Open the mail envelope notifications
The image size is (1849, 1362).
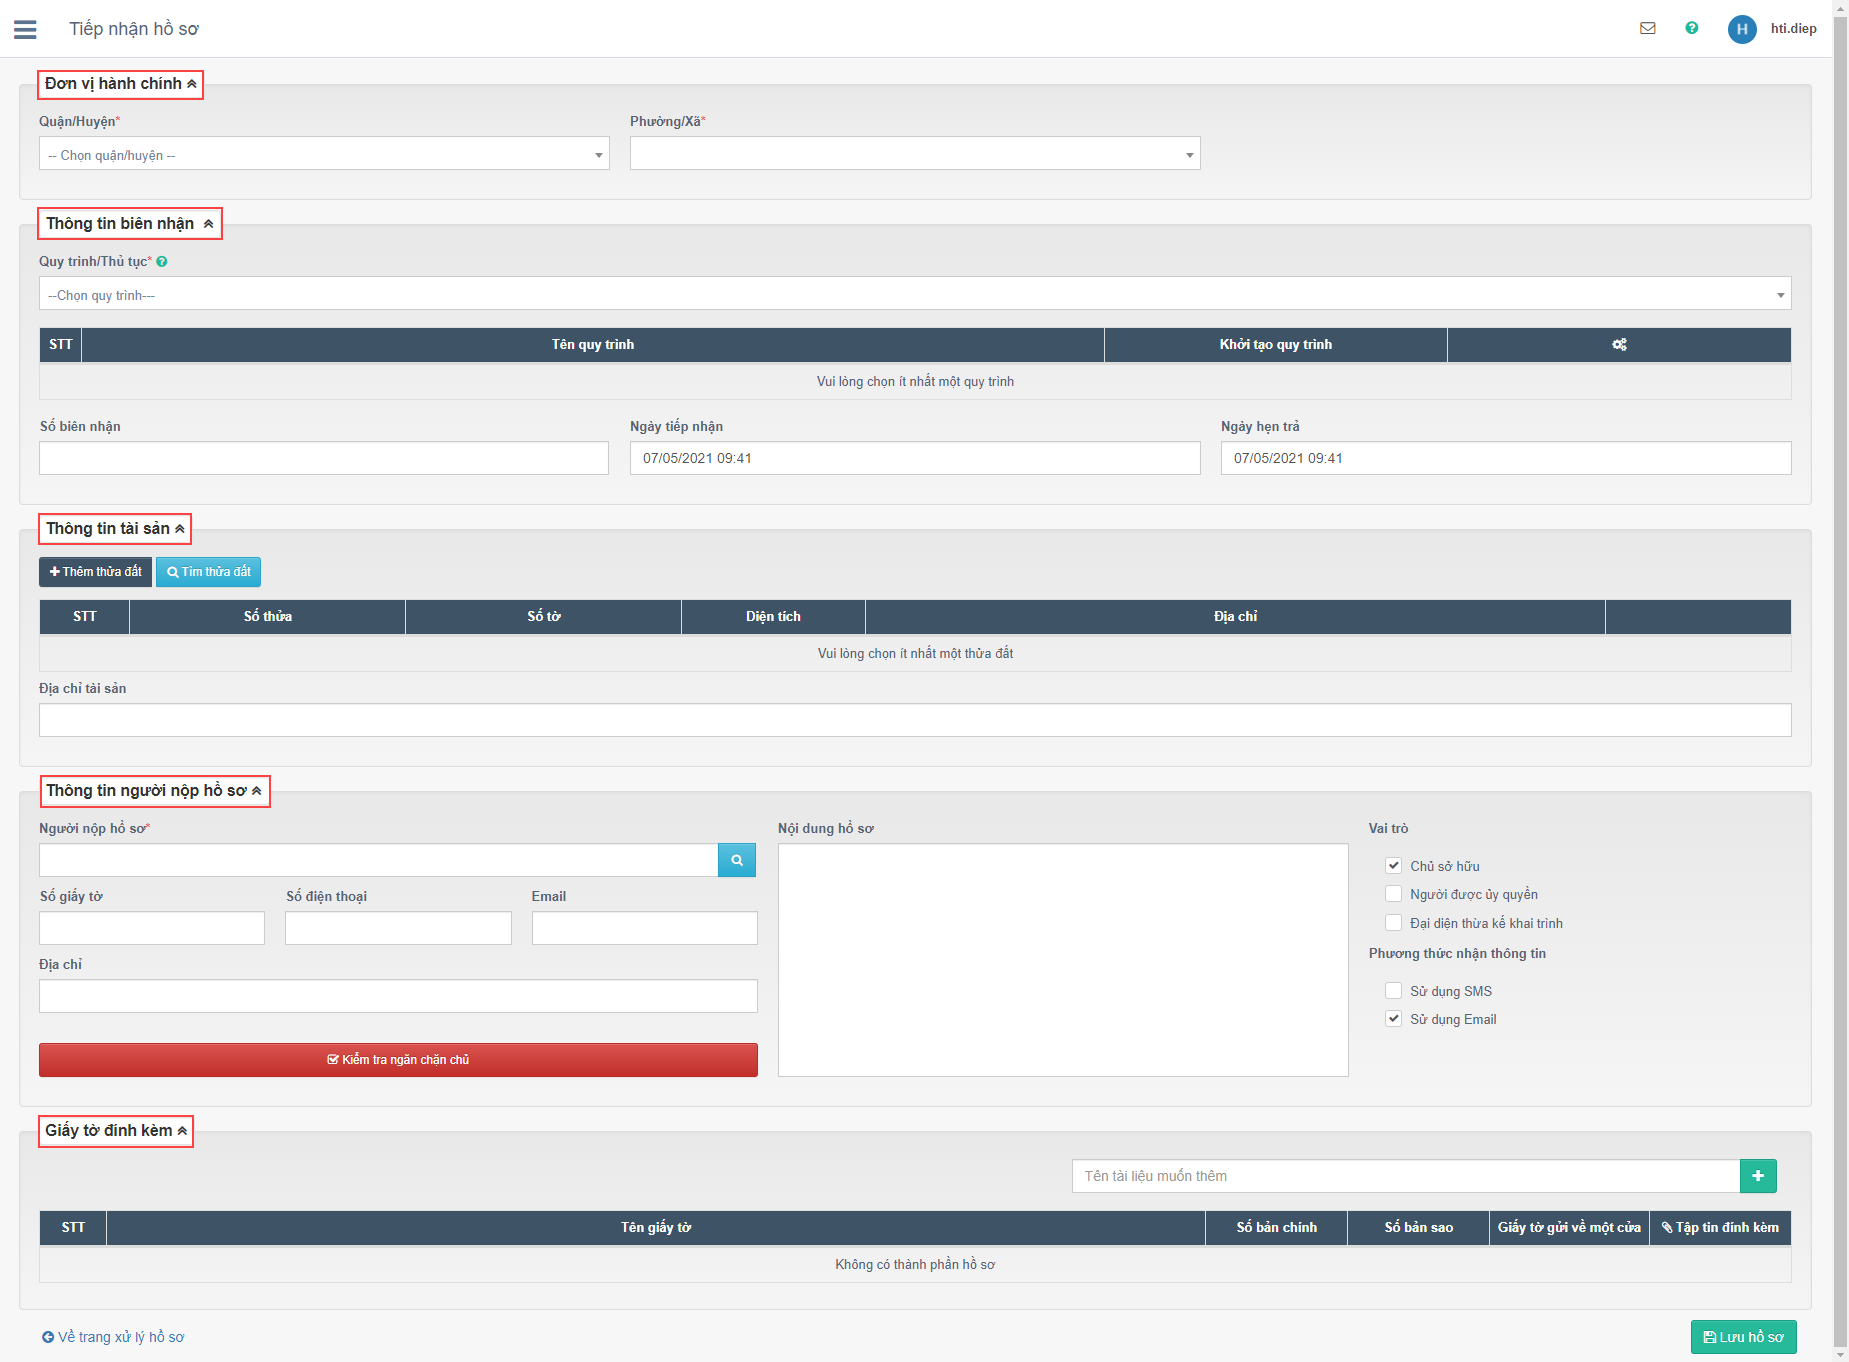click(x=1647, y=28)
